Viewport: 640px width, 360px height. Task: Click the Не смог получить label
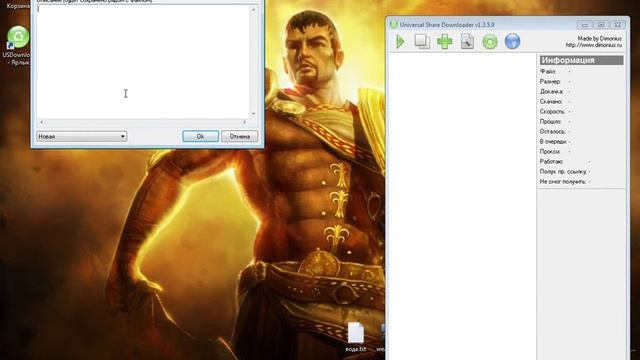tap(563, 182)
